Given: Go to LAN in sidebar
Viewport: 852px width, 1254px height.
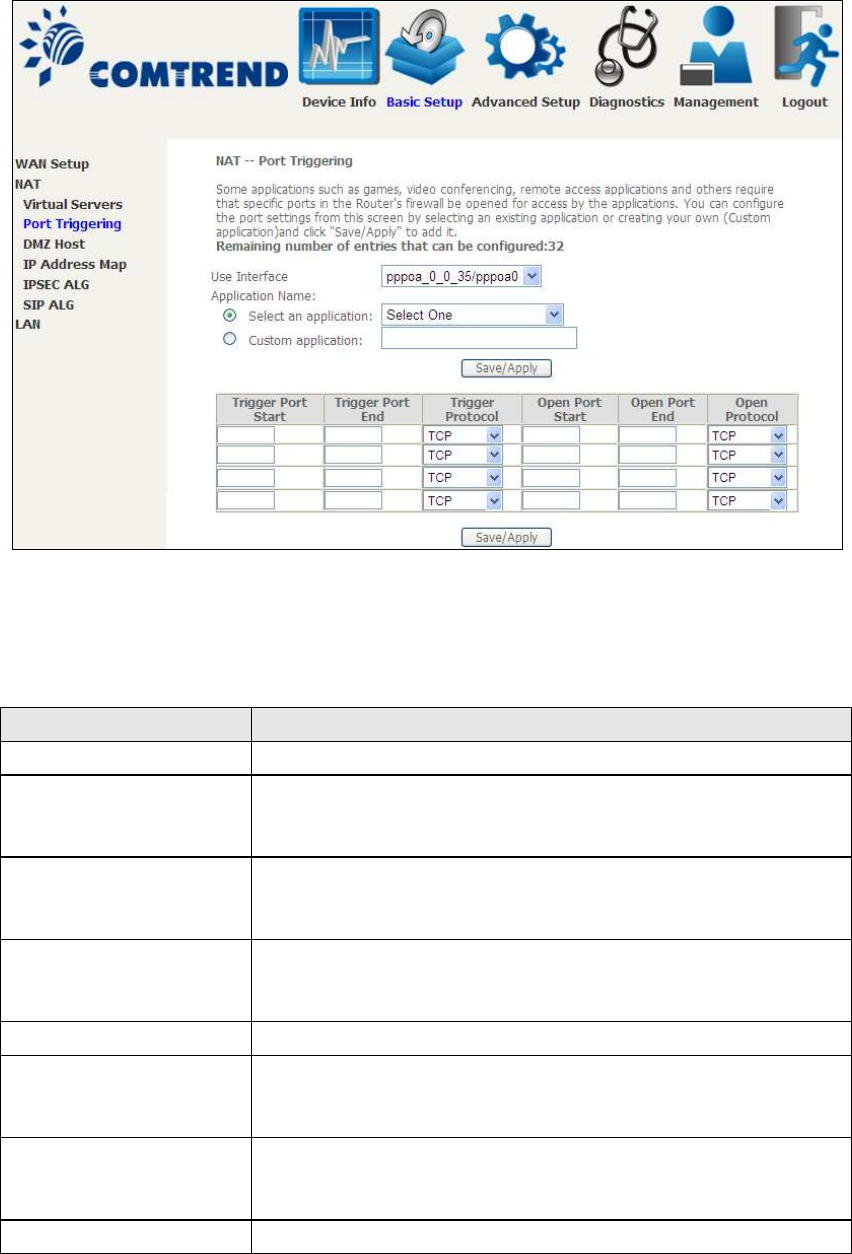Looking at the screenshot, I should point(27,325).
